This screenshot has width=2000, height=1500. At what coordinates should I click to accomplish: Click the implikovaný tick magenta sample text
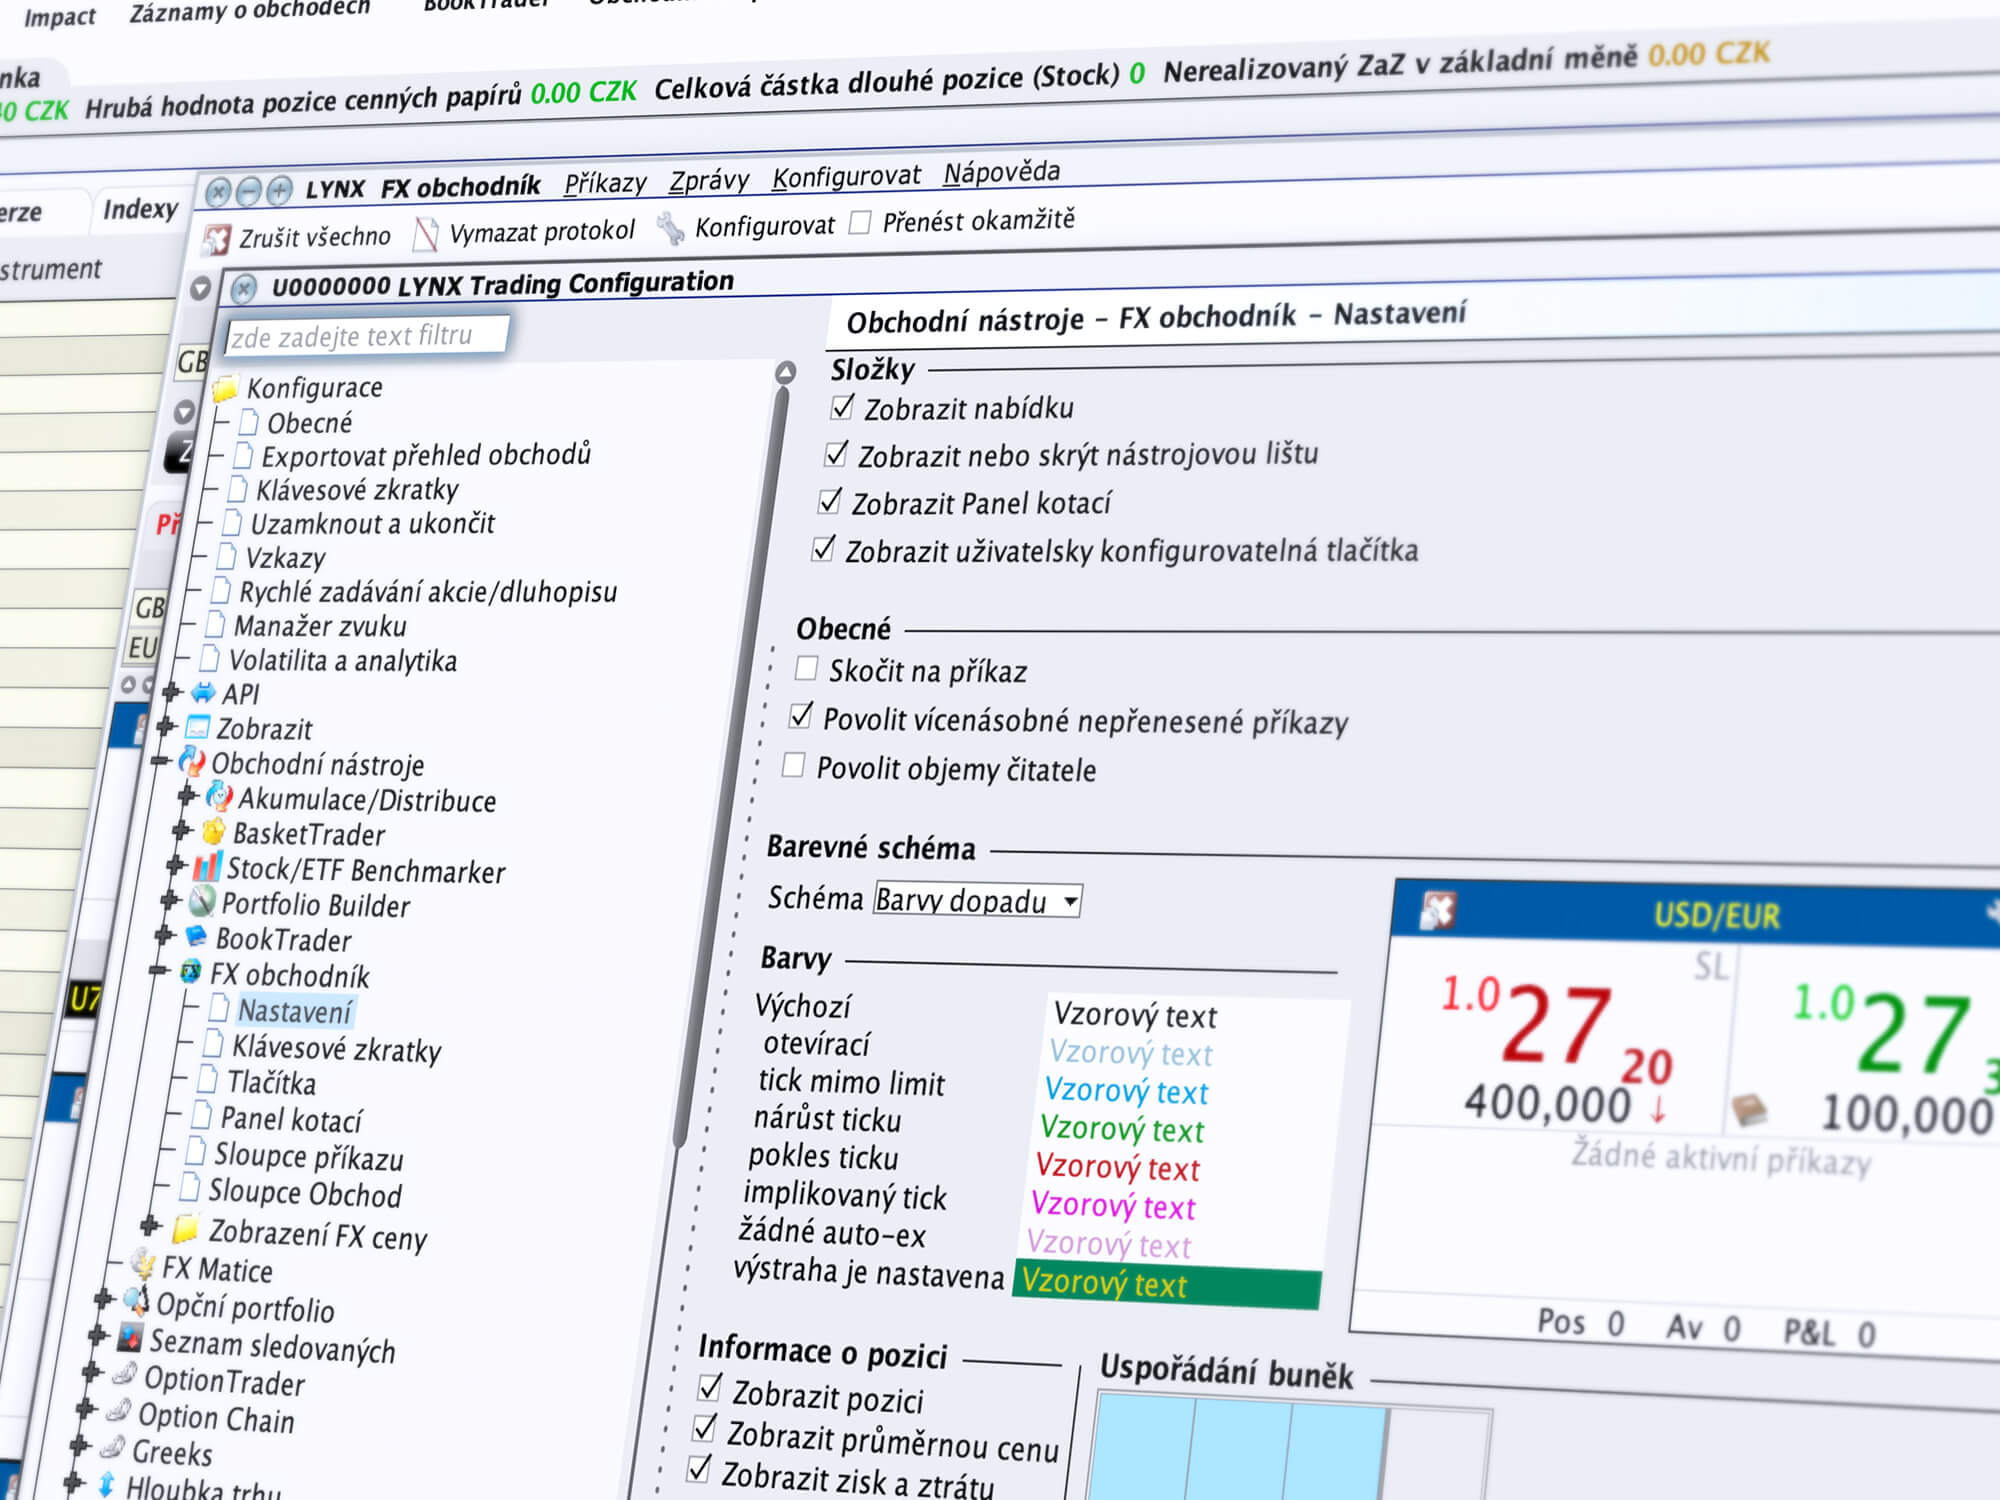[1113, 1206]
